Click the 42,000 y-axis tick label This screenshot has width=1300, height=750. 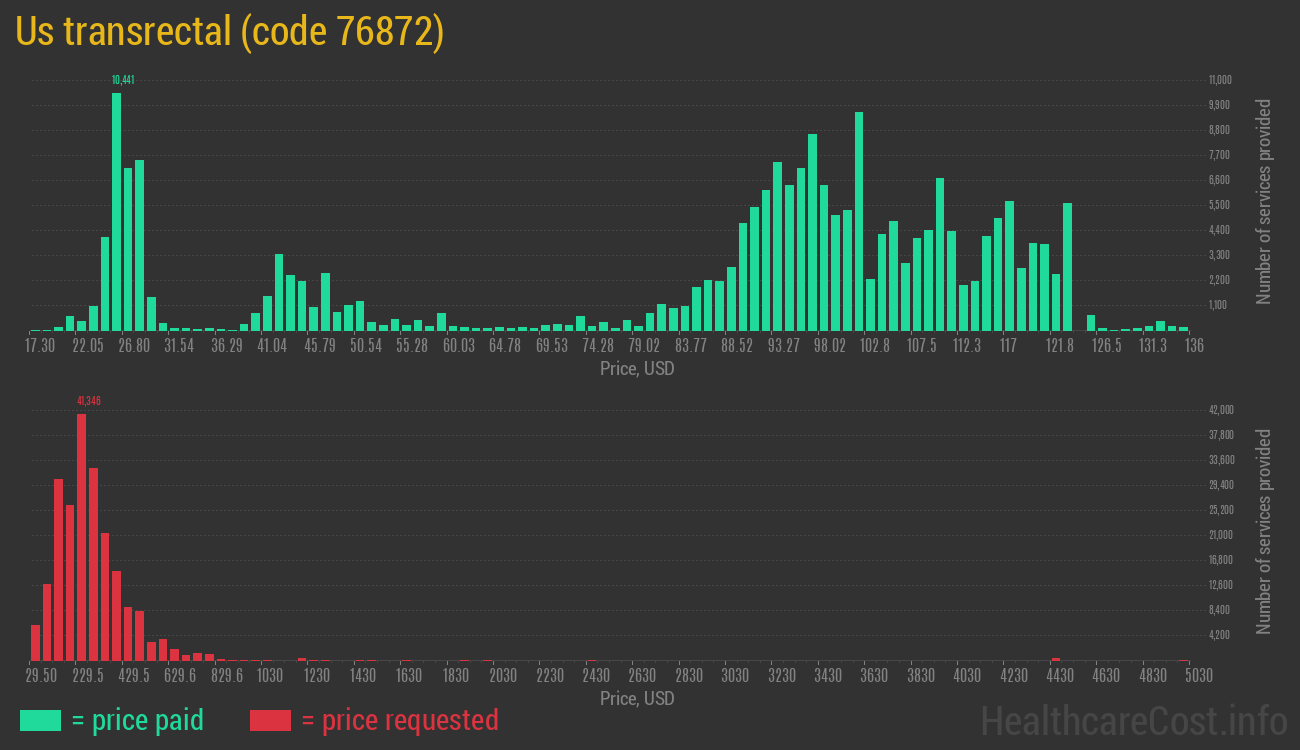[x=1221, y=410]
